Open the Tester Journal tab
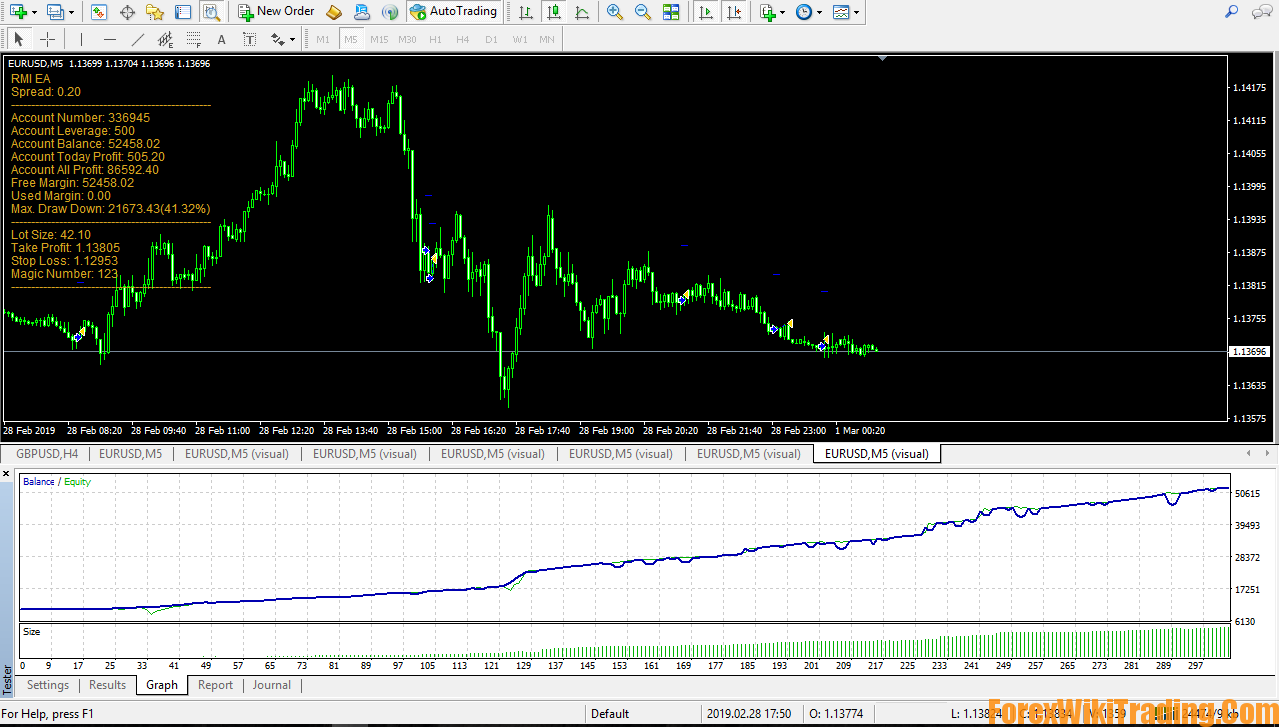 point(272,685)
